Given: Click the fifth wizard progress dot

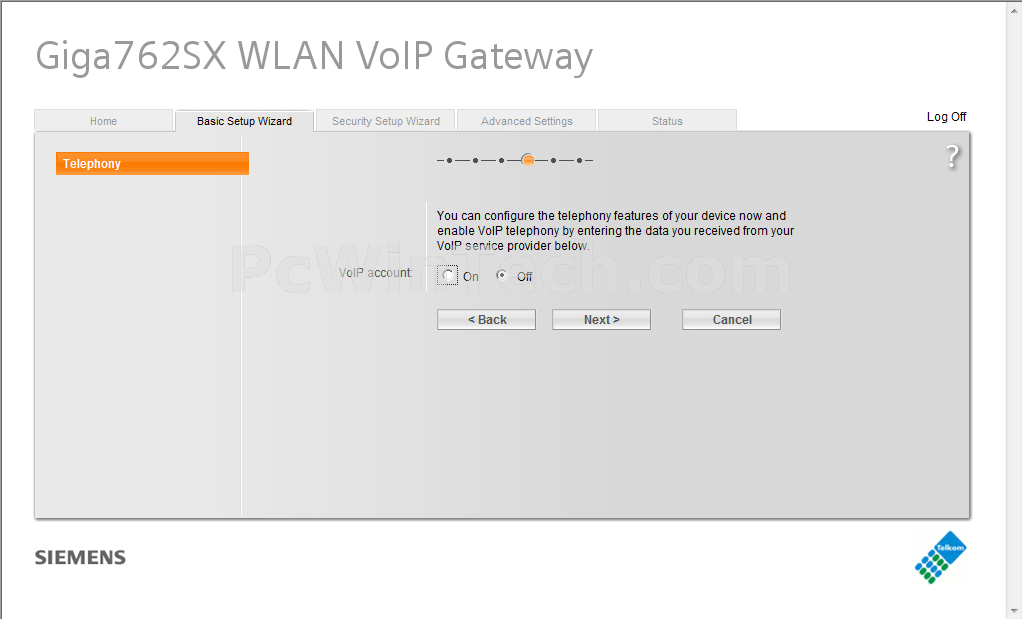Looking at the screenshot, I should click(553, 160).
